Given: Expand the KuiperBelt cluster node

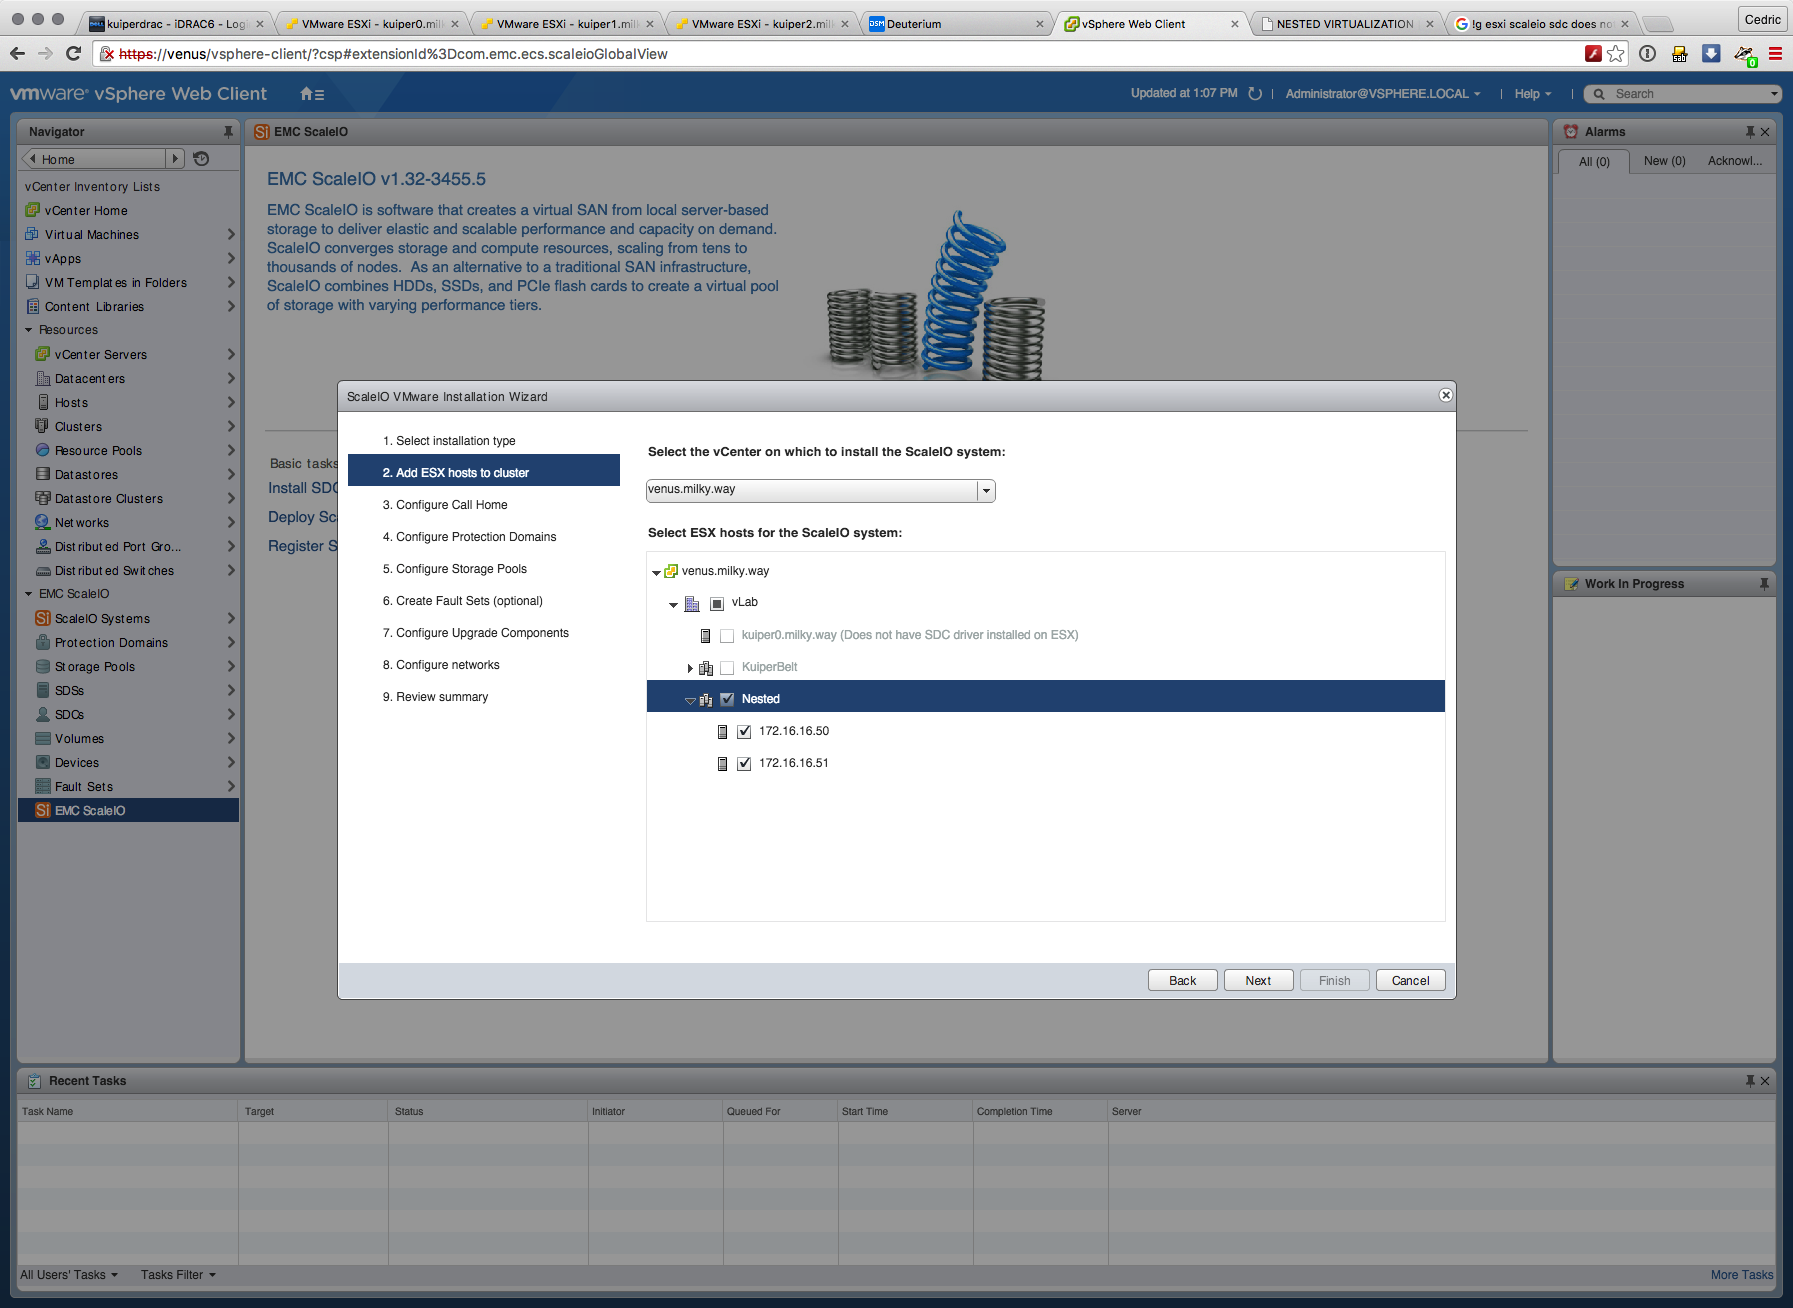Looking at the screenshot, I should click(689, 668).
